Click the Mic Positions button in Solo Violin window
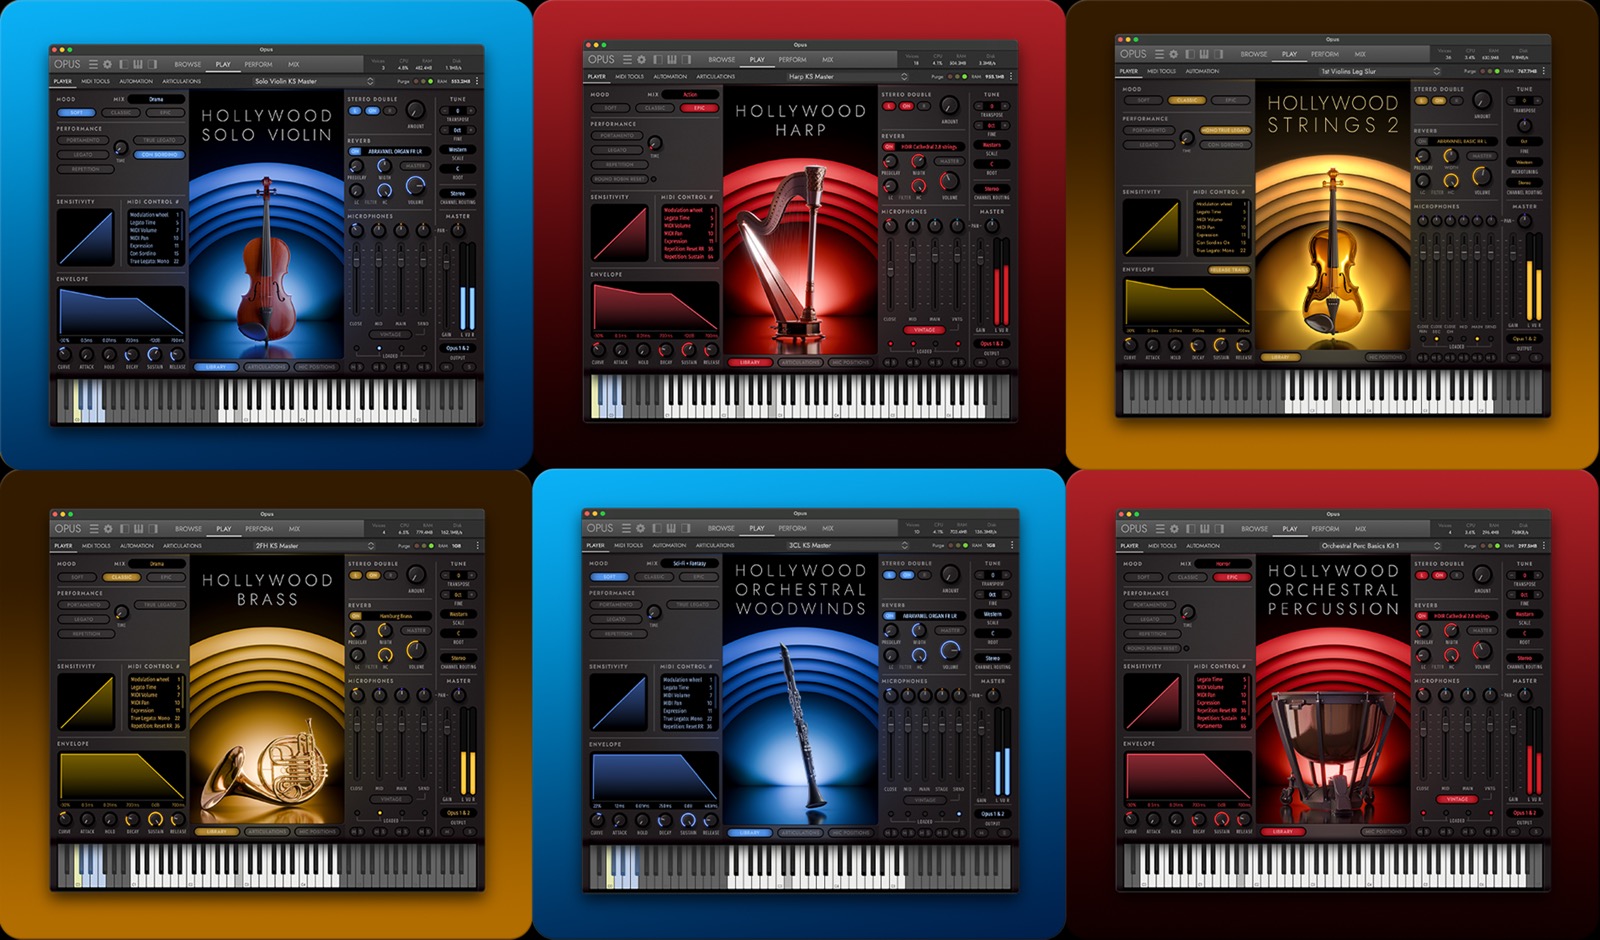 click(316, 367)
